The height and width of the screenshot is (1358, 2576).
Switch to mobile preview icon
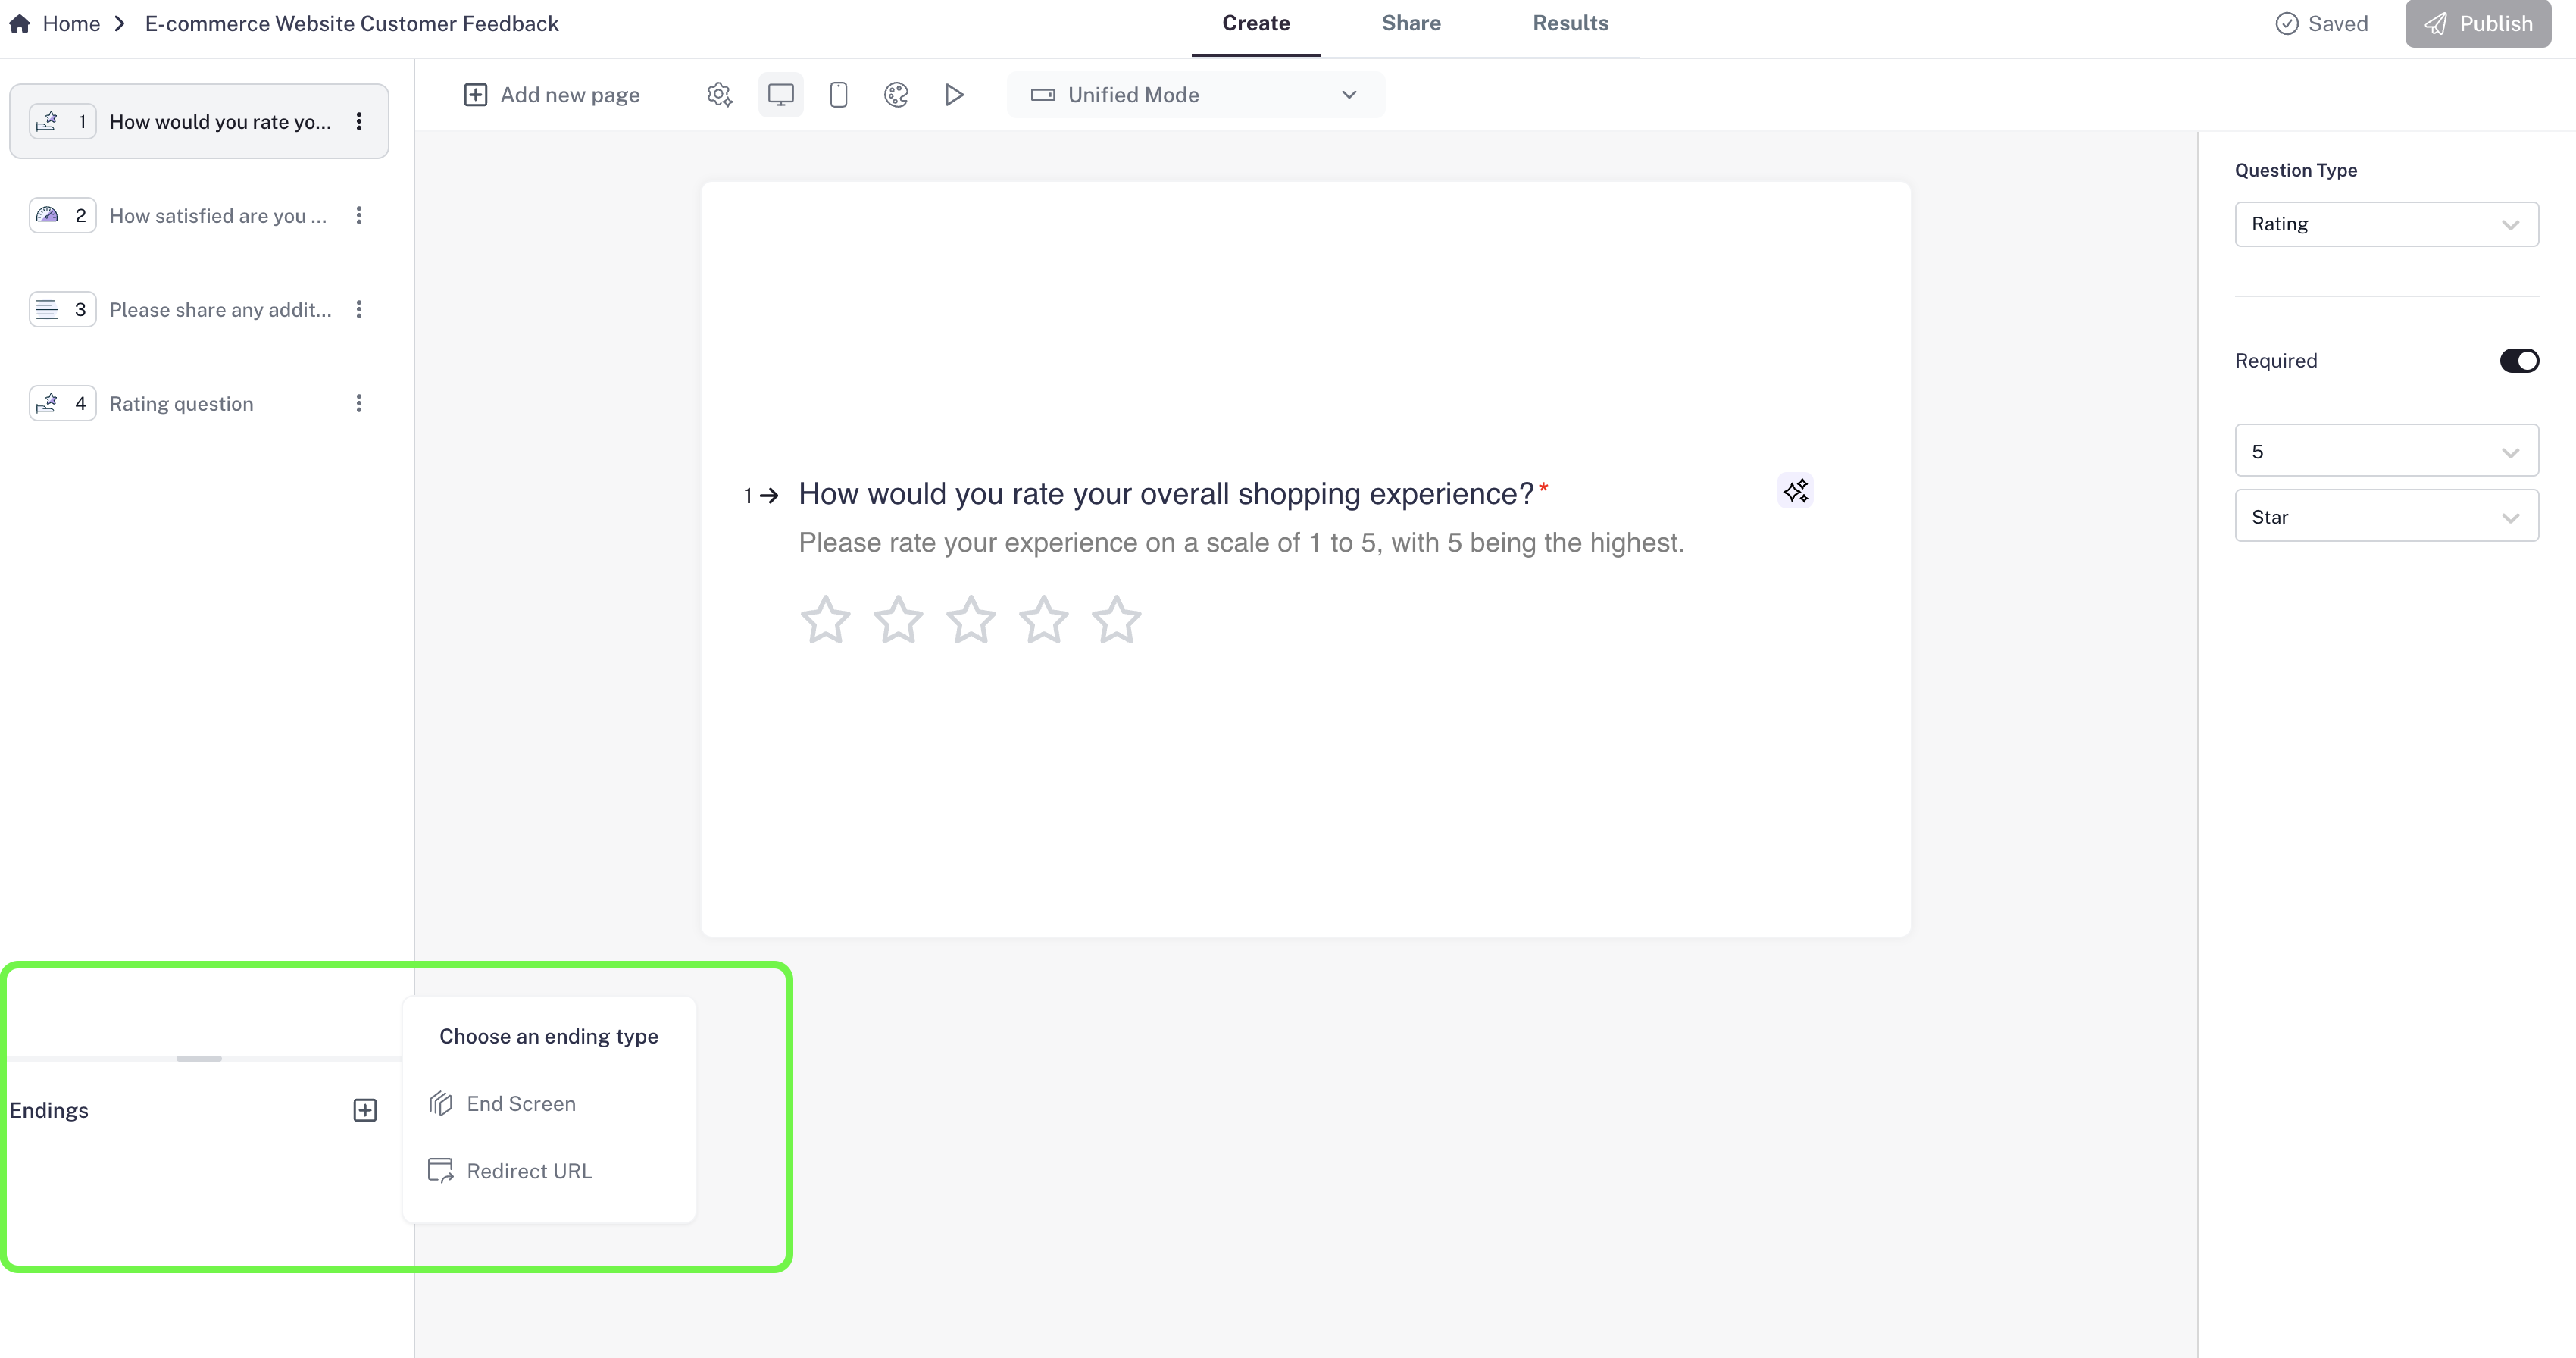838,95
